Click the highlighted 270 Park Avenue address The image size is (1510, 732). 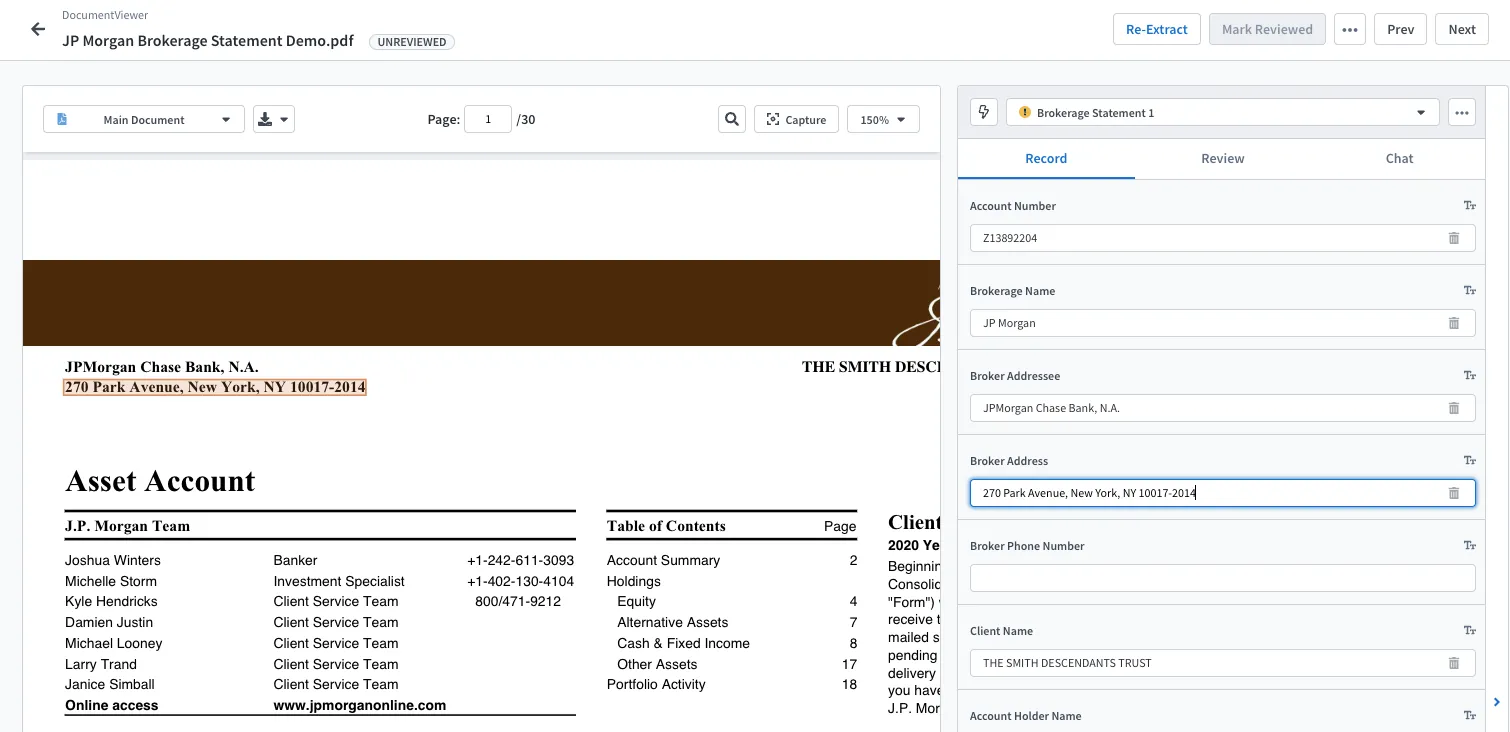pos(215,387)
